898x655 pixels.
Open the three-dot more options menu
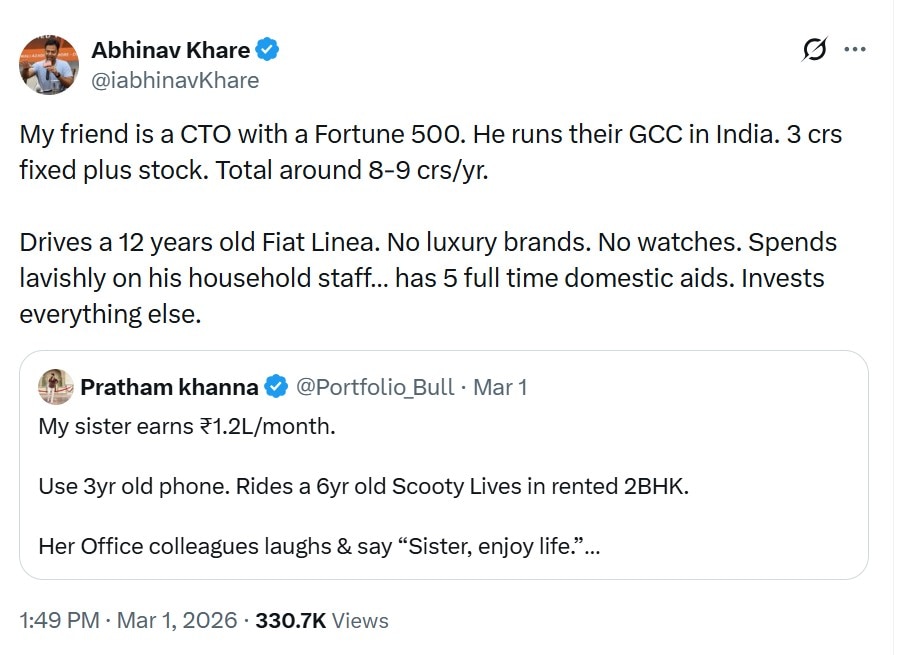tap(855, 49)
